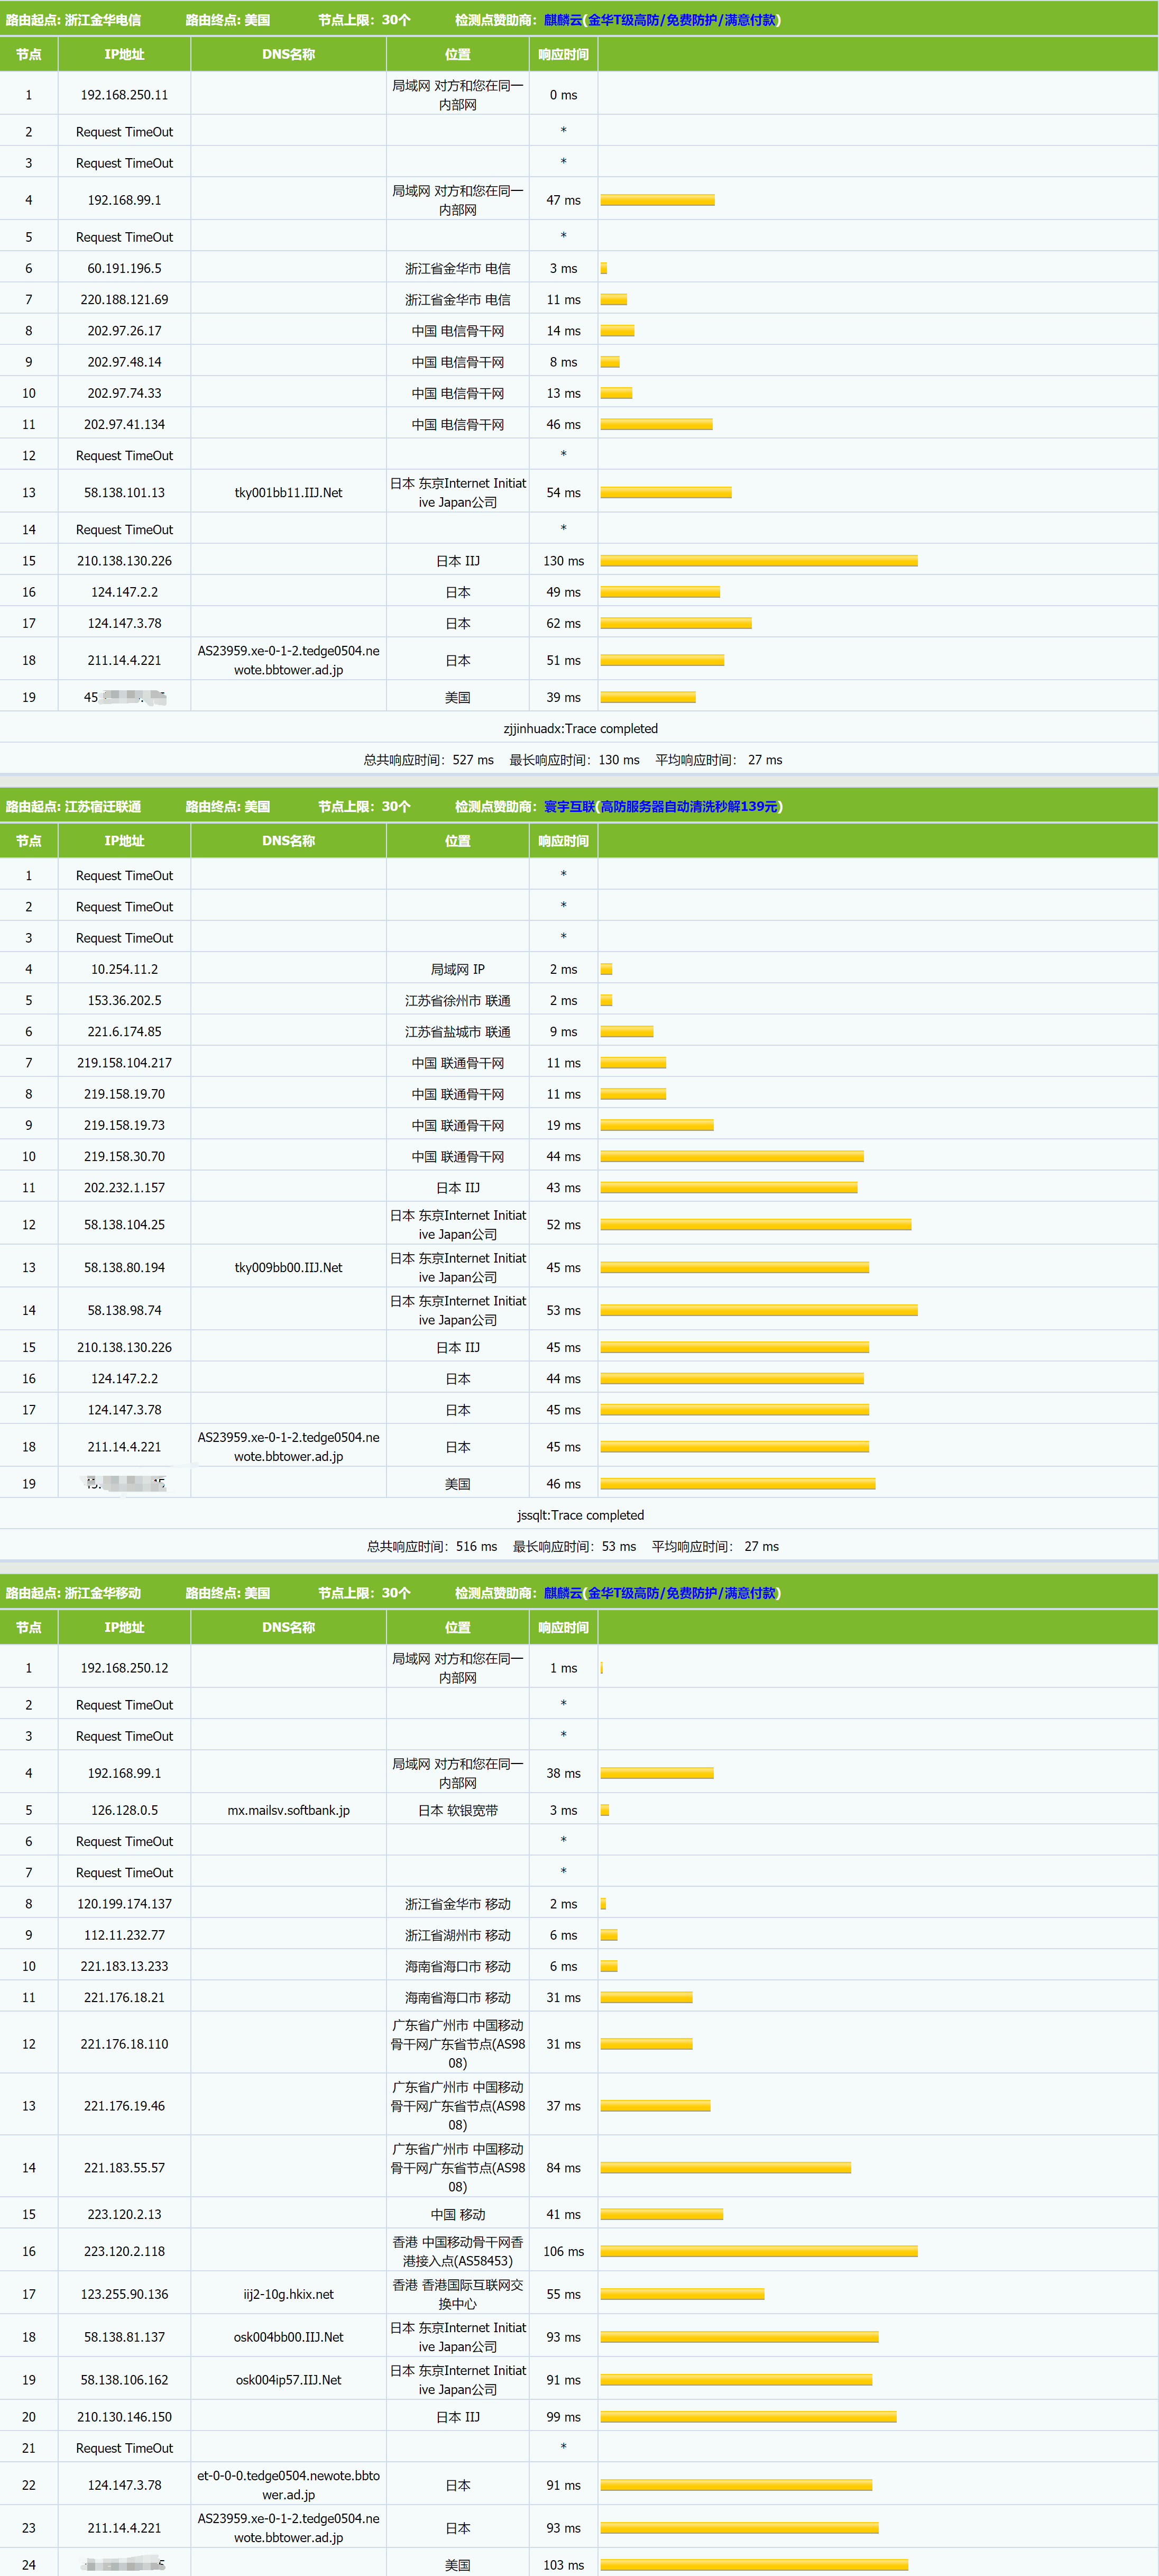Open the 麒麟云 sponsor link in 浙江金华电信 header

(563, 20)
